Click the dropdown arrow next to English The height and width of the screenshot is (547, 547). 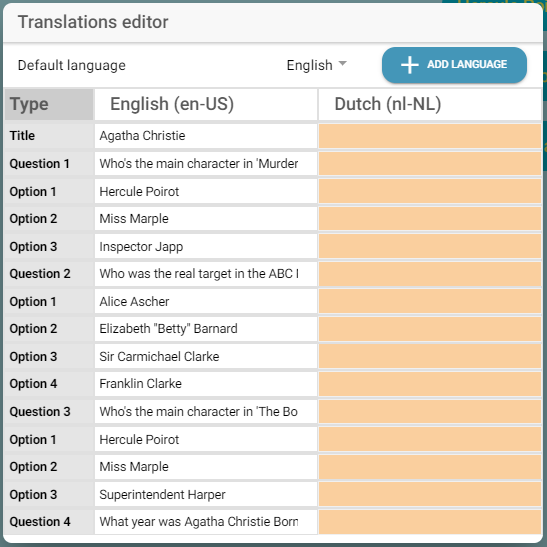pos(343,63)
